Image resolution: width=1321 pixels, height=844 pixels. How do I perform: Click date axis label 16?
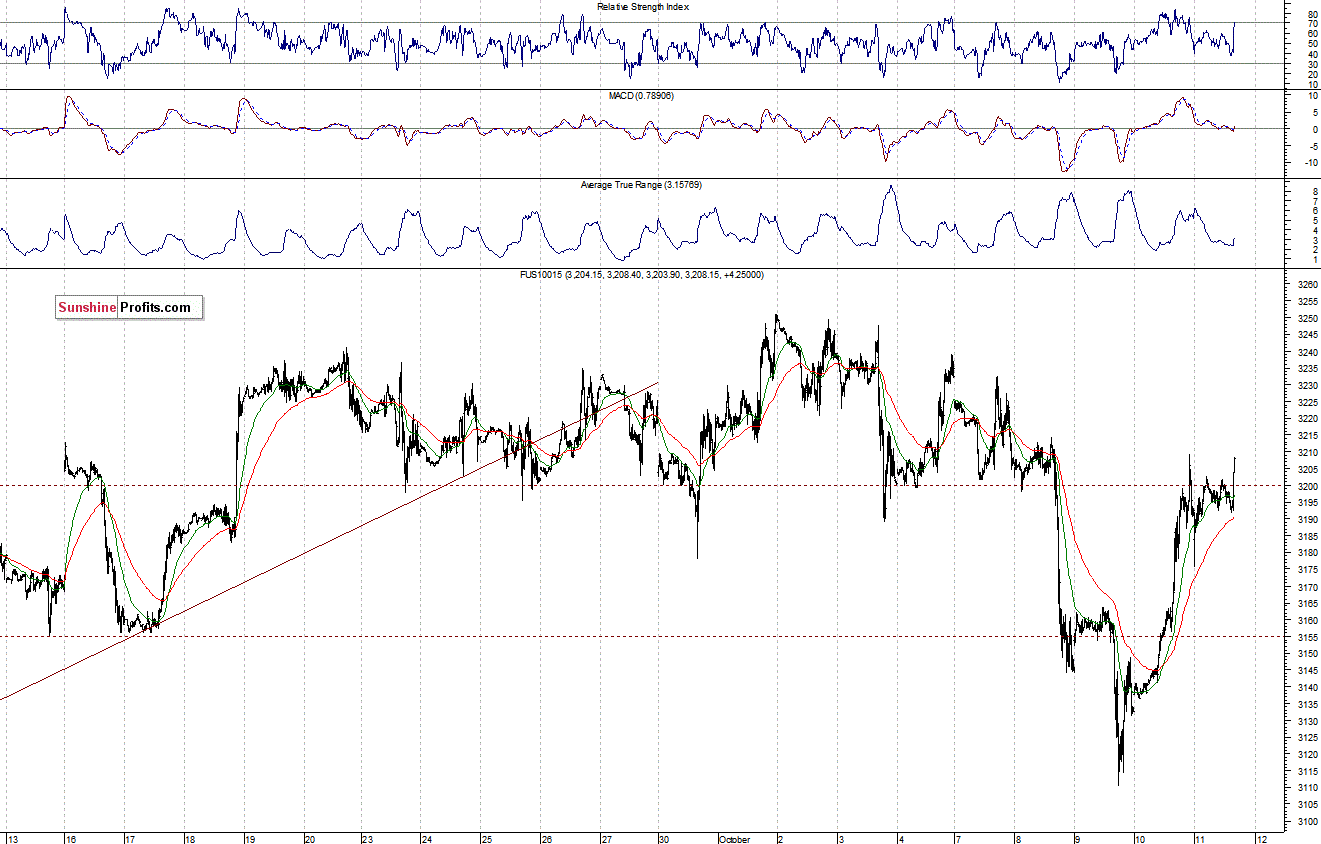point(71,839)
